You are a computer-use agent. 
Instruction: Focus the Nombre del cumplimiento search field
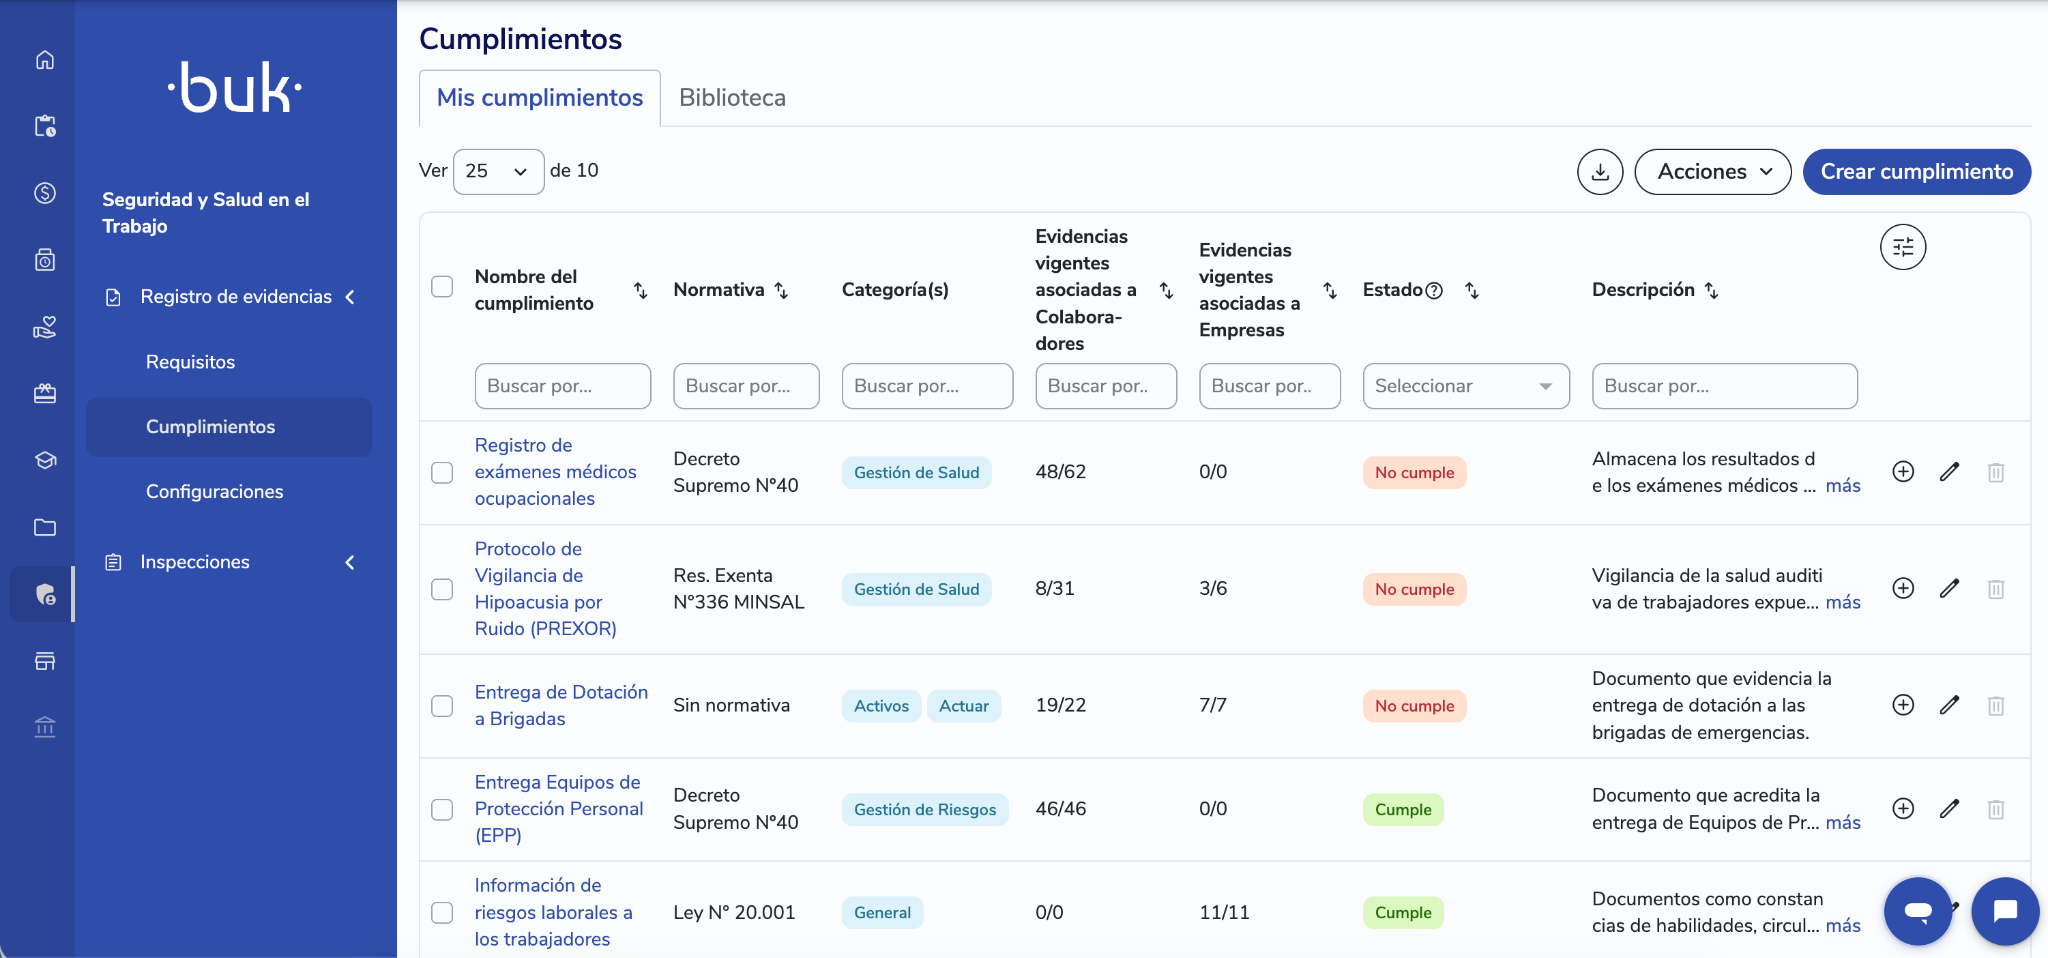(x=563, y=386)
